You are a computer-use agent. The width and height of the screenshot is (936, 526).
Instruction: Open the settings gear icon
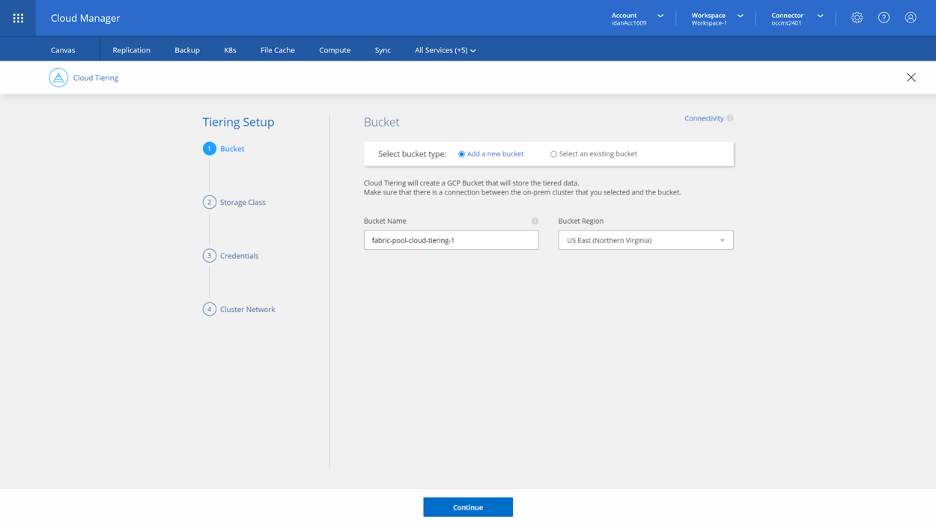[857, 18]
